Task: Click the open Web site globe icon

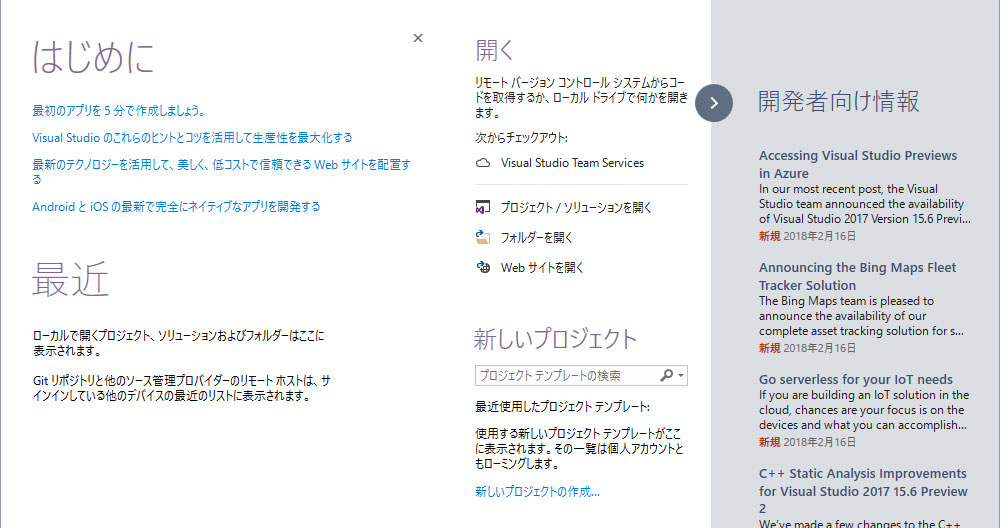Action: tap(483, 267)
